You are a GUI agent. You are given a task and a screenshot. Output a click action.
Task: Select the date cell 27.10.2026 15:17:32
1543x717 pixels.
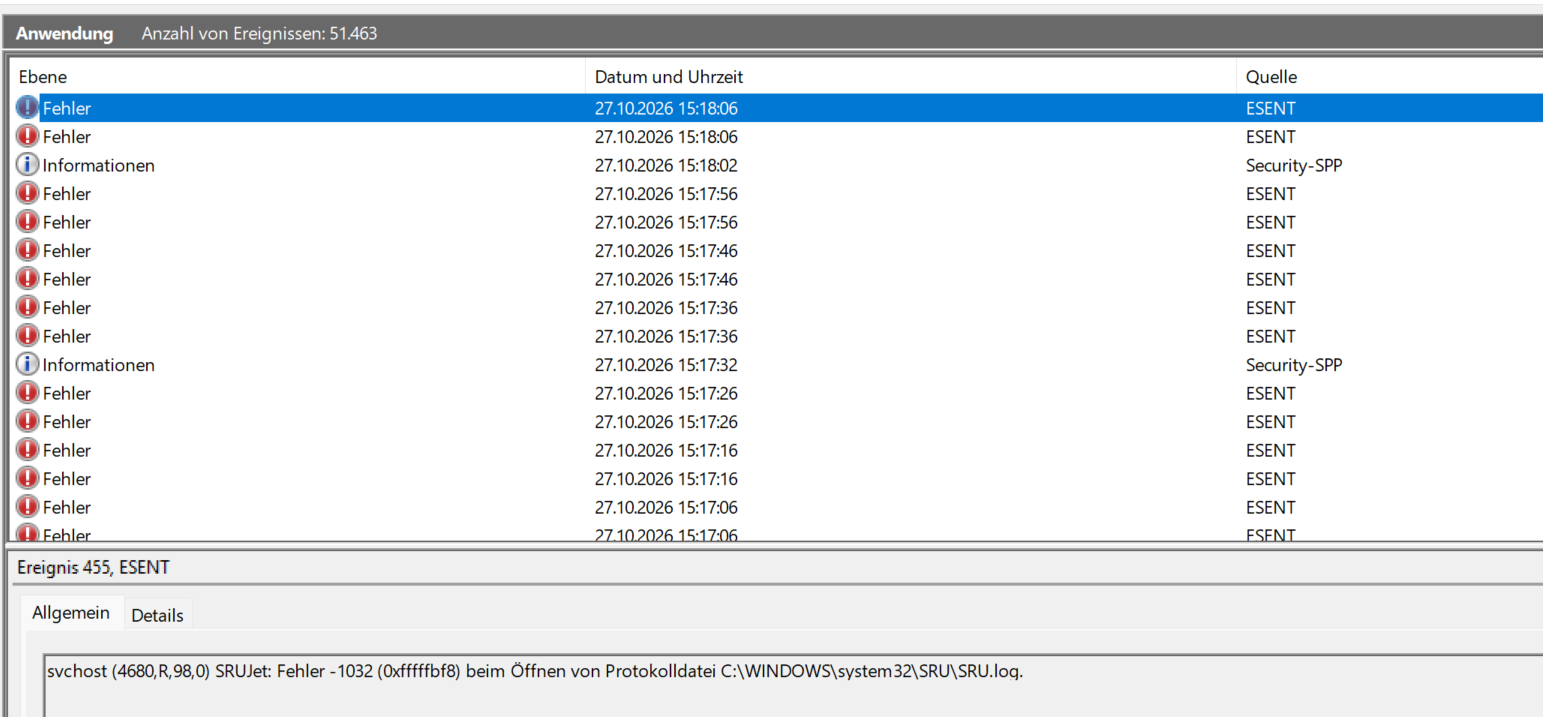(666, 365)
